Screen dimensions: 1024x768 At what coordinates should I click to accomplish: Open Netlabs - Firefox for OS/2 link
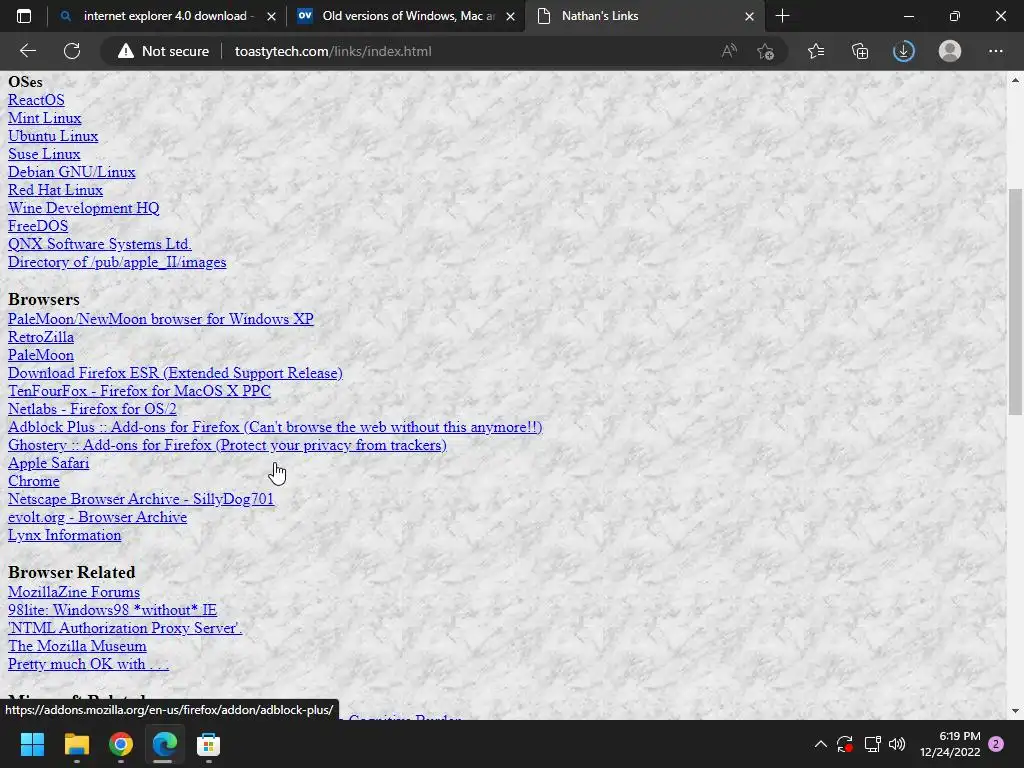[92, 409]
